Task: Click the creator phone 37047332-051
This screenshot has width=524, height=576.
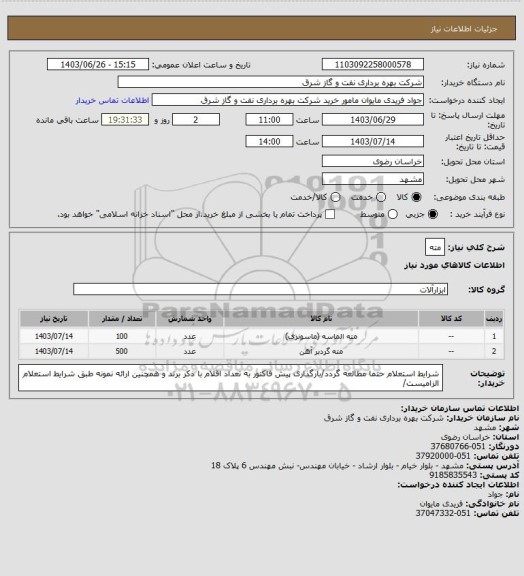Action: pyautogui.click(x=443, y=513)
